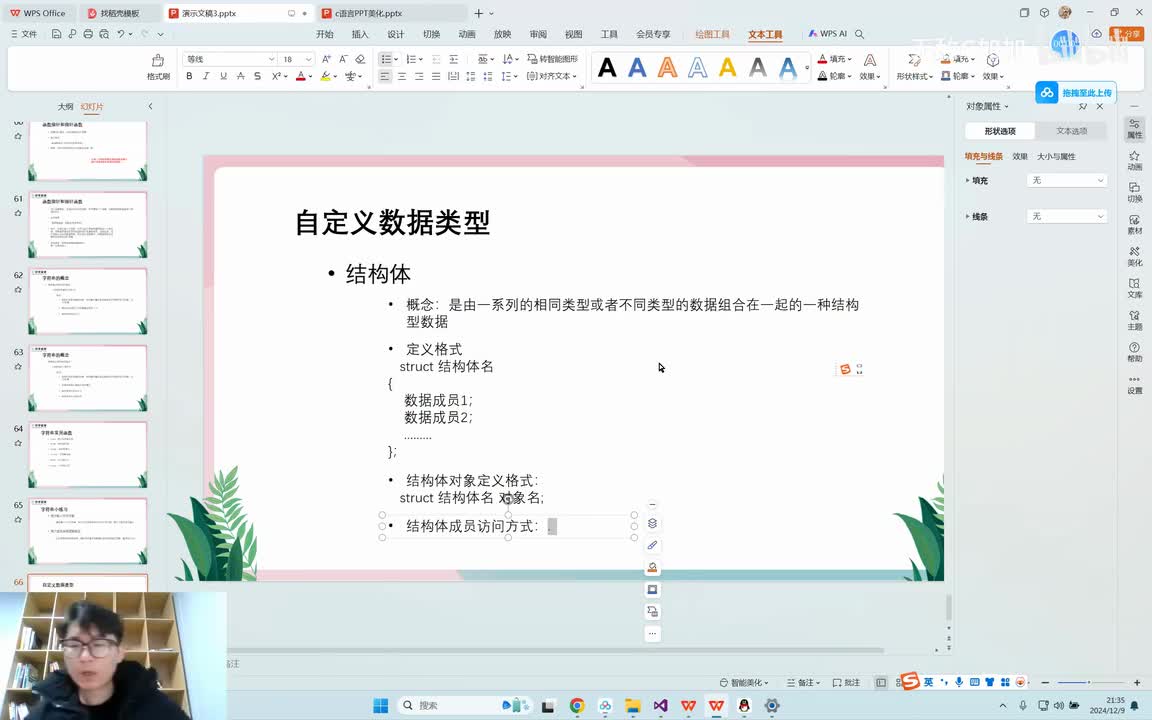Open text fill (填充) dropdown in text tools

835,59
